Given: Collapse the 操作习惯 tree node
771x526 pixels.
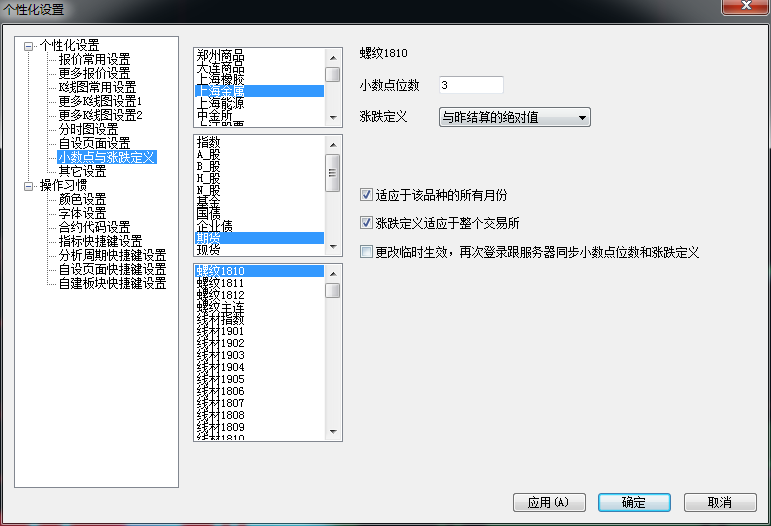Looking at the screenshot, I should pyautogui.click(x=28, y=185).
